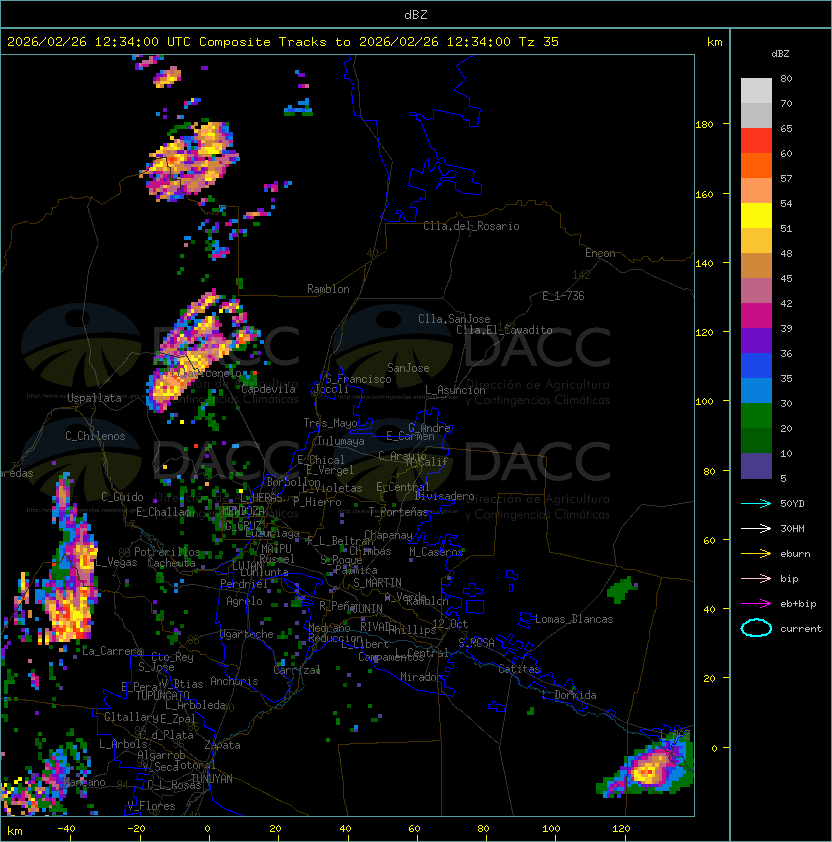The width and height of the screenshot is (832, 842).
Task: Click the 'TUNUYAN' map label
Action: point(212,778)
